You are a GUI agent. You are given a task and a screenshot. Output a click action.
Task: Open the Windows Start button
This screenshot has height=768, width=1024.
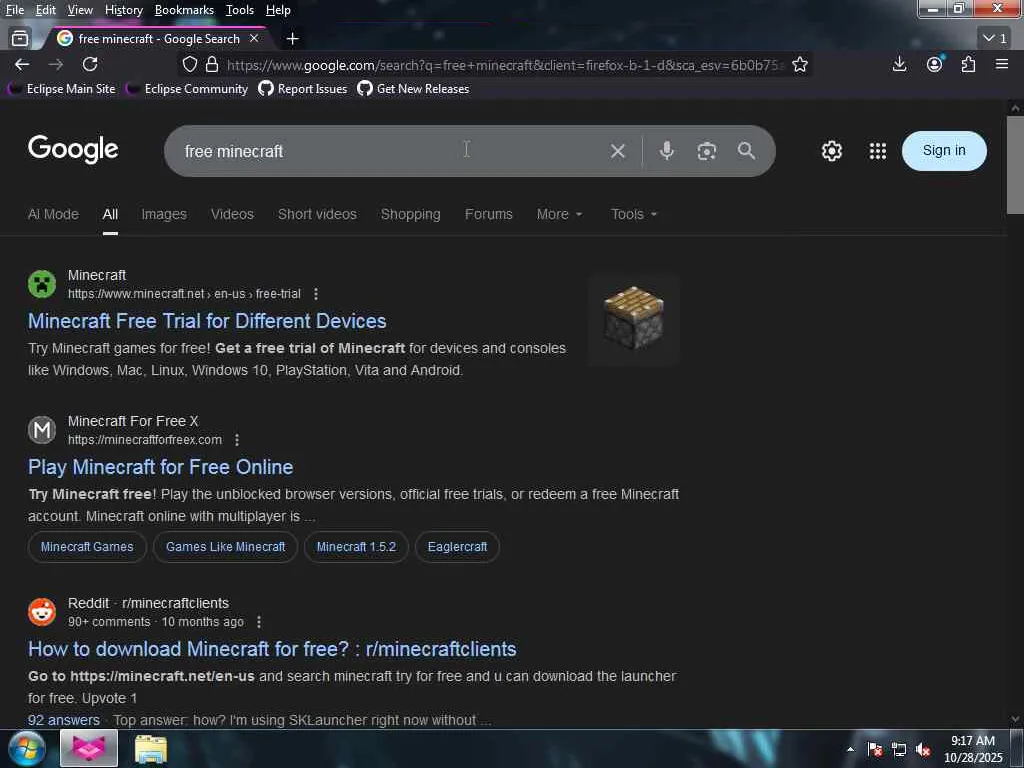(x=26, y=748)
